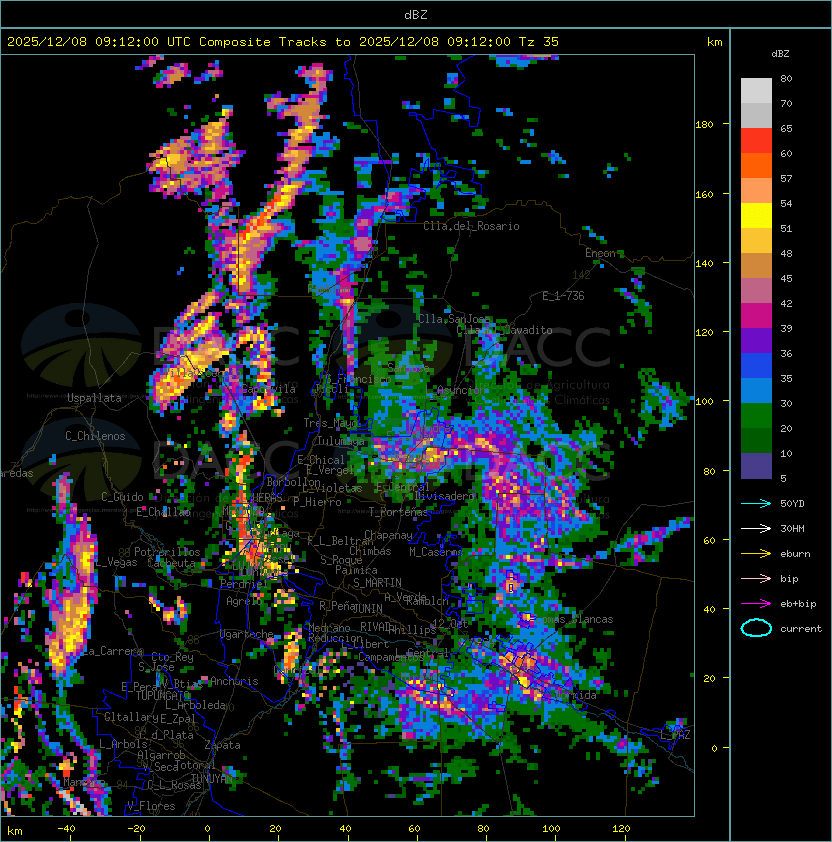The image size is (832, 842).
Task: Select the bright yellow 51-54 dBZ swatch
Action: click(x=756, y=216)
